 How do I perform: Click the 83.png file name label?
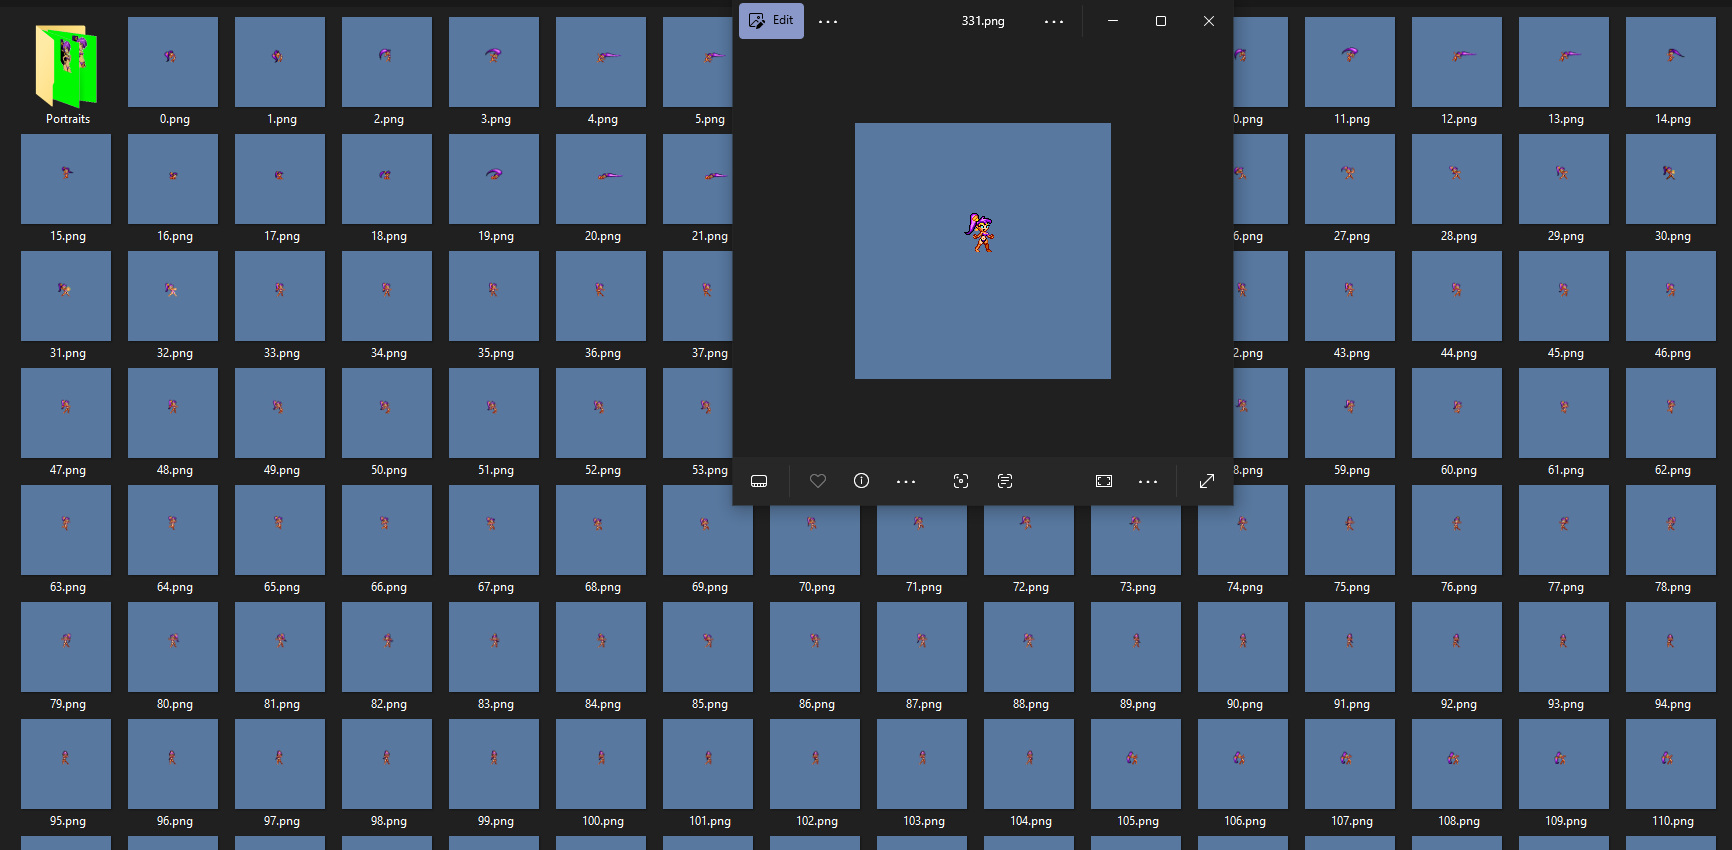pyautogui.click(x=496, y=704)
